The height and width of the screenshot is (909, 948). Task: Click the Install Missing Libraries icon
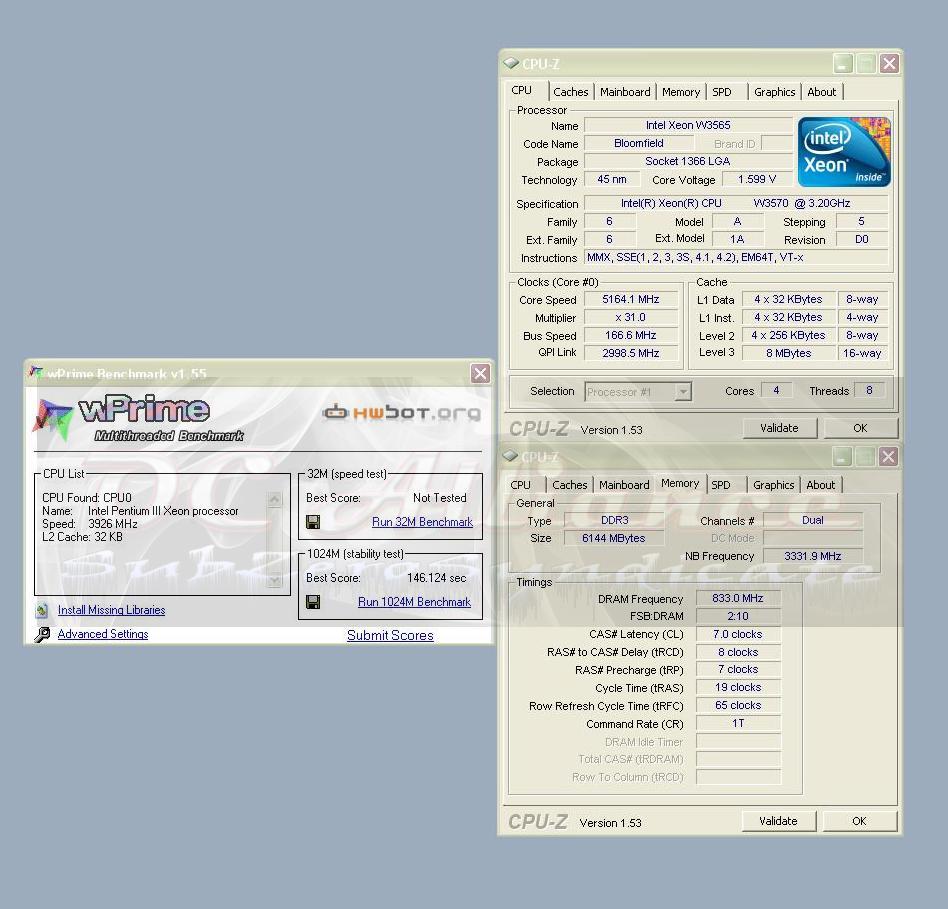[x=42, y=610]
